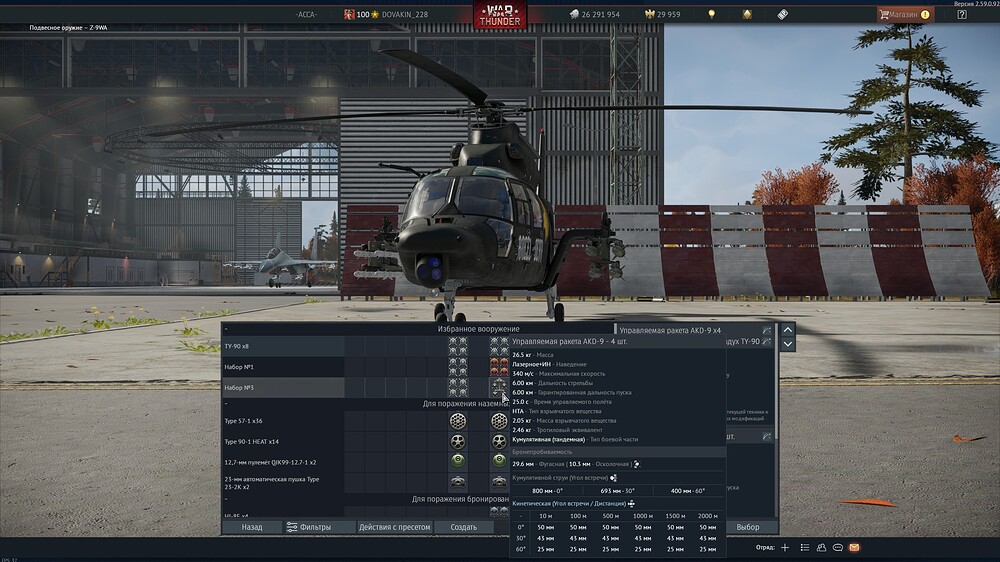1000x562 pixels.
Task: Click the -ACCA- clan tag
Action: point(306,14)
